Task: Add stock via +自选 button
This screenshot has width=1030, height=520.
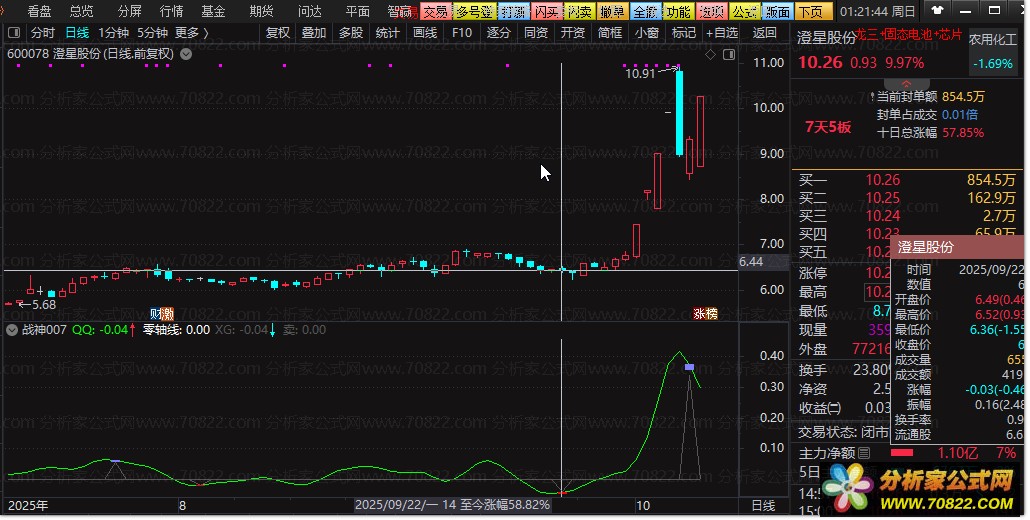Action: point(722,33)
